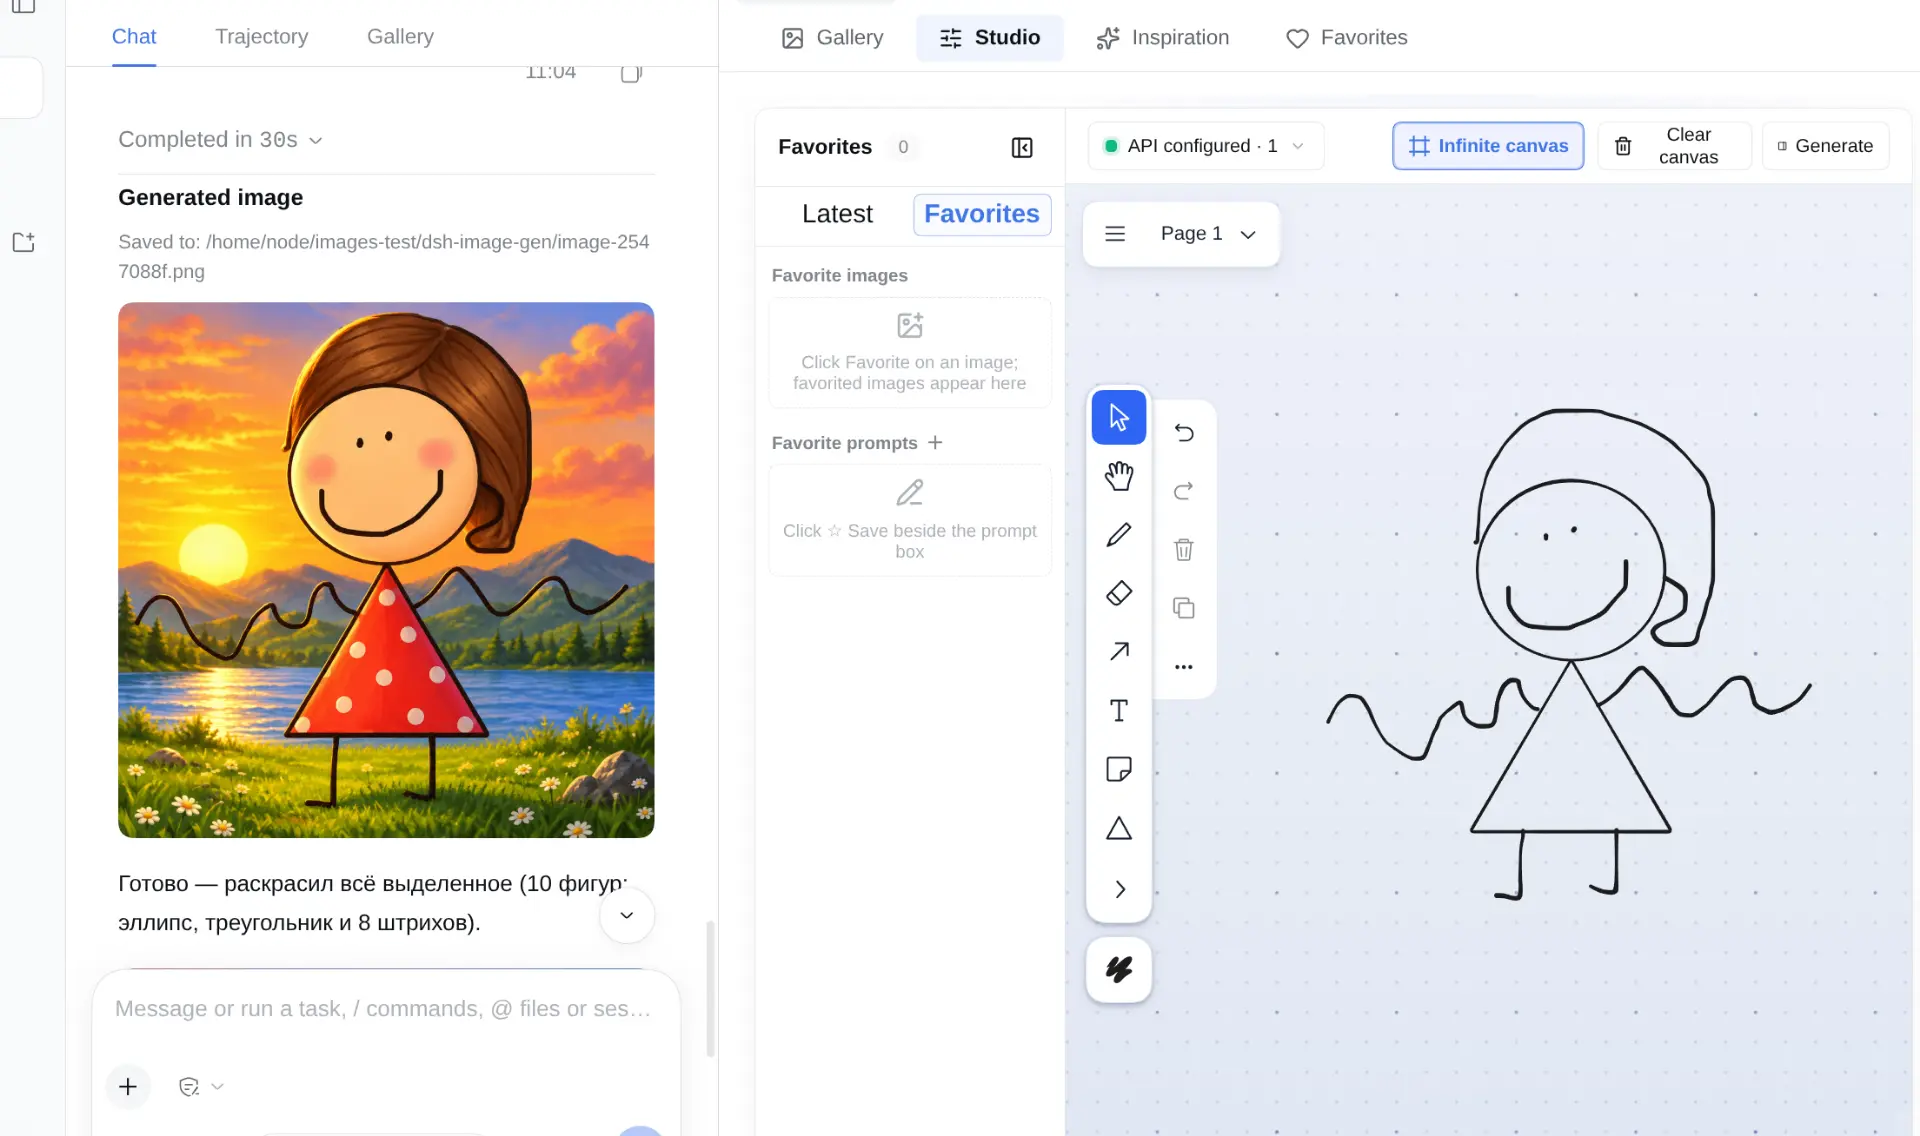Delete selection with trash icon in toolbar
Viewport: 1920px width, 1136px height.
tap(1184, 549)
